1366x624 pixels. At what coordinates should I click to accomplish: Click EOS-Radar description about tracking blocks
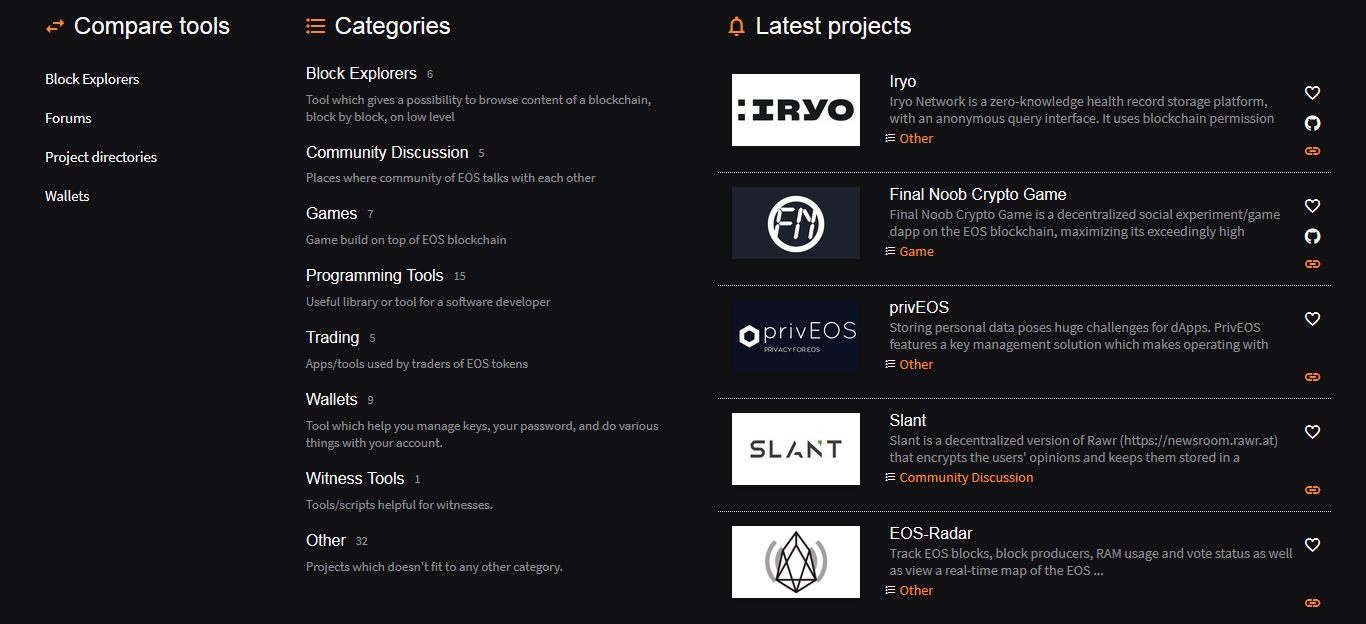[1091, 562]
